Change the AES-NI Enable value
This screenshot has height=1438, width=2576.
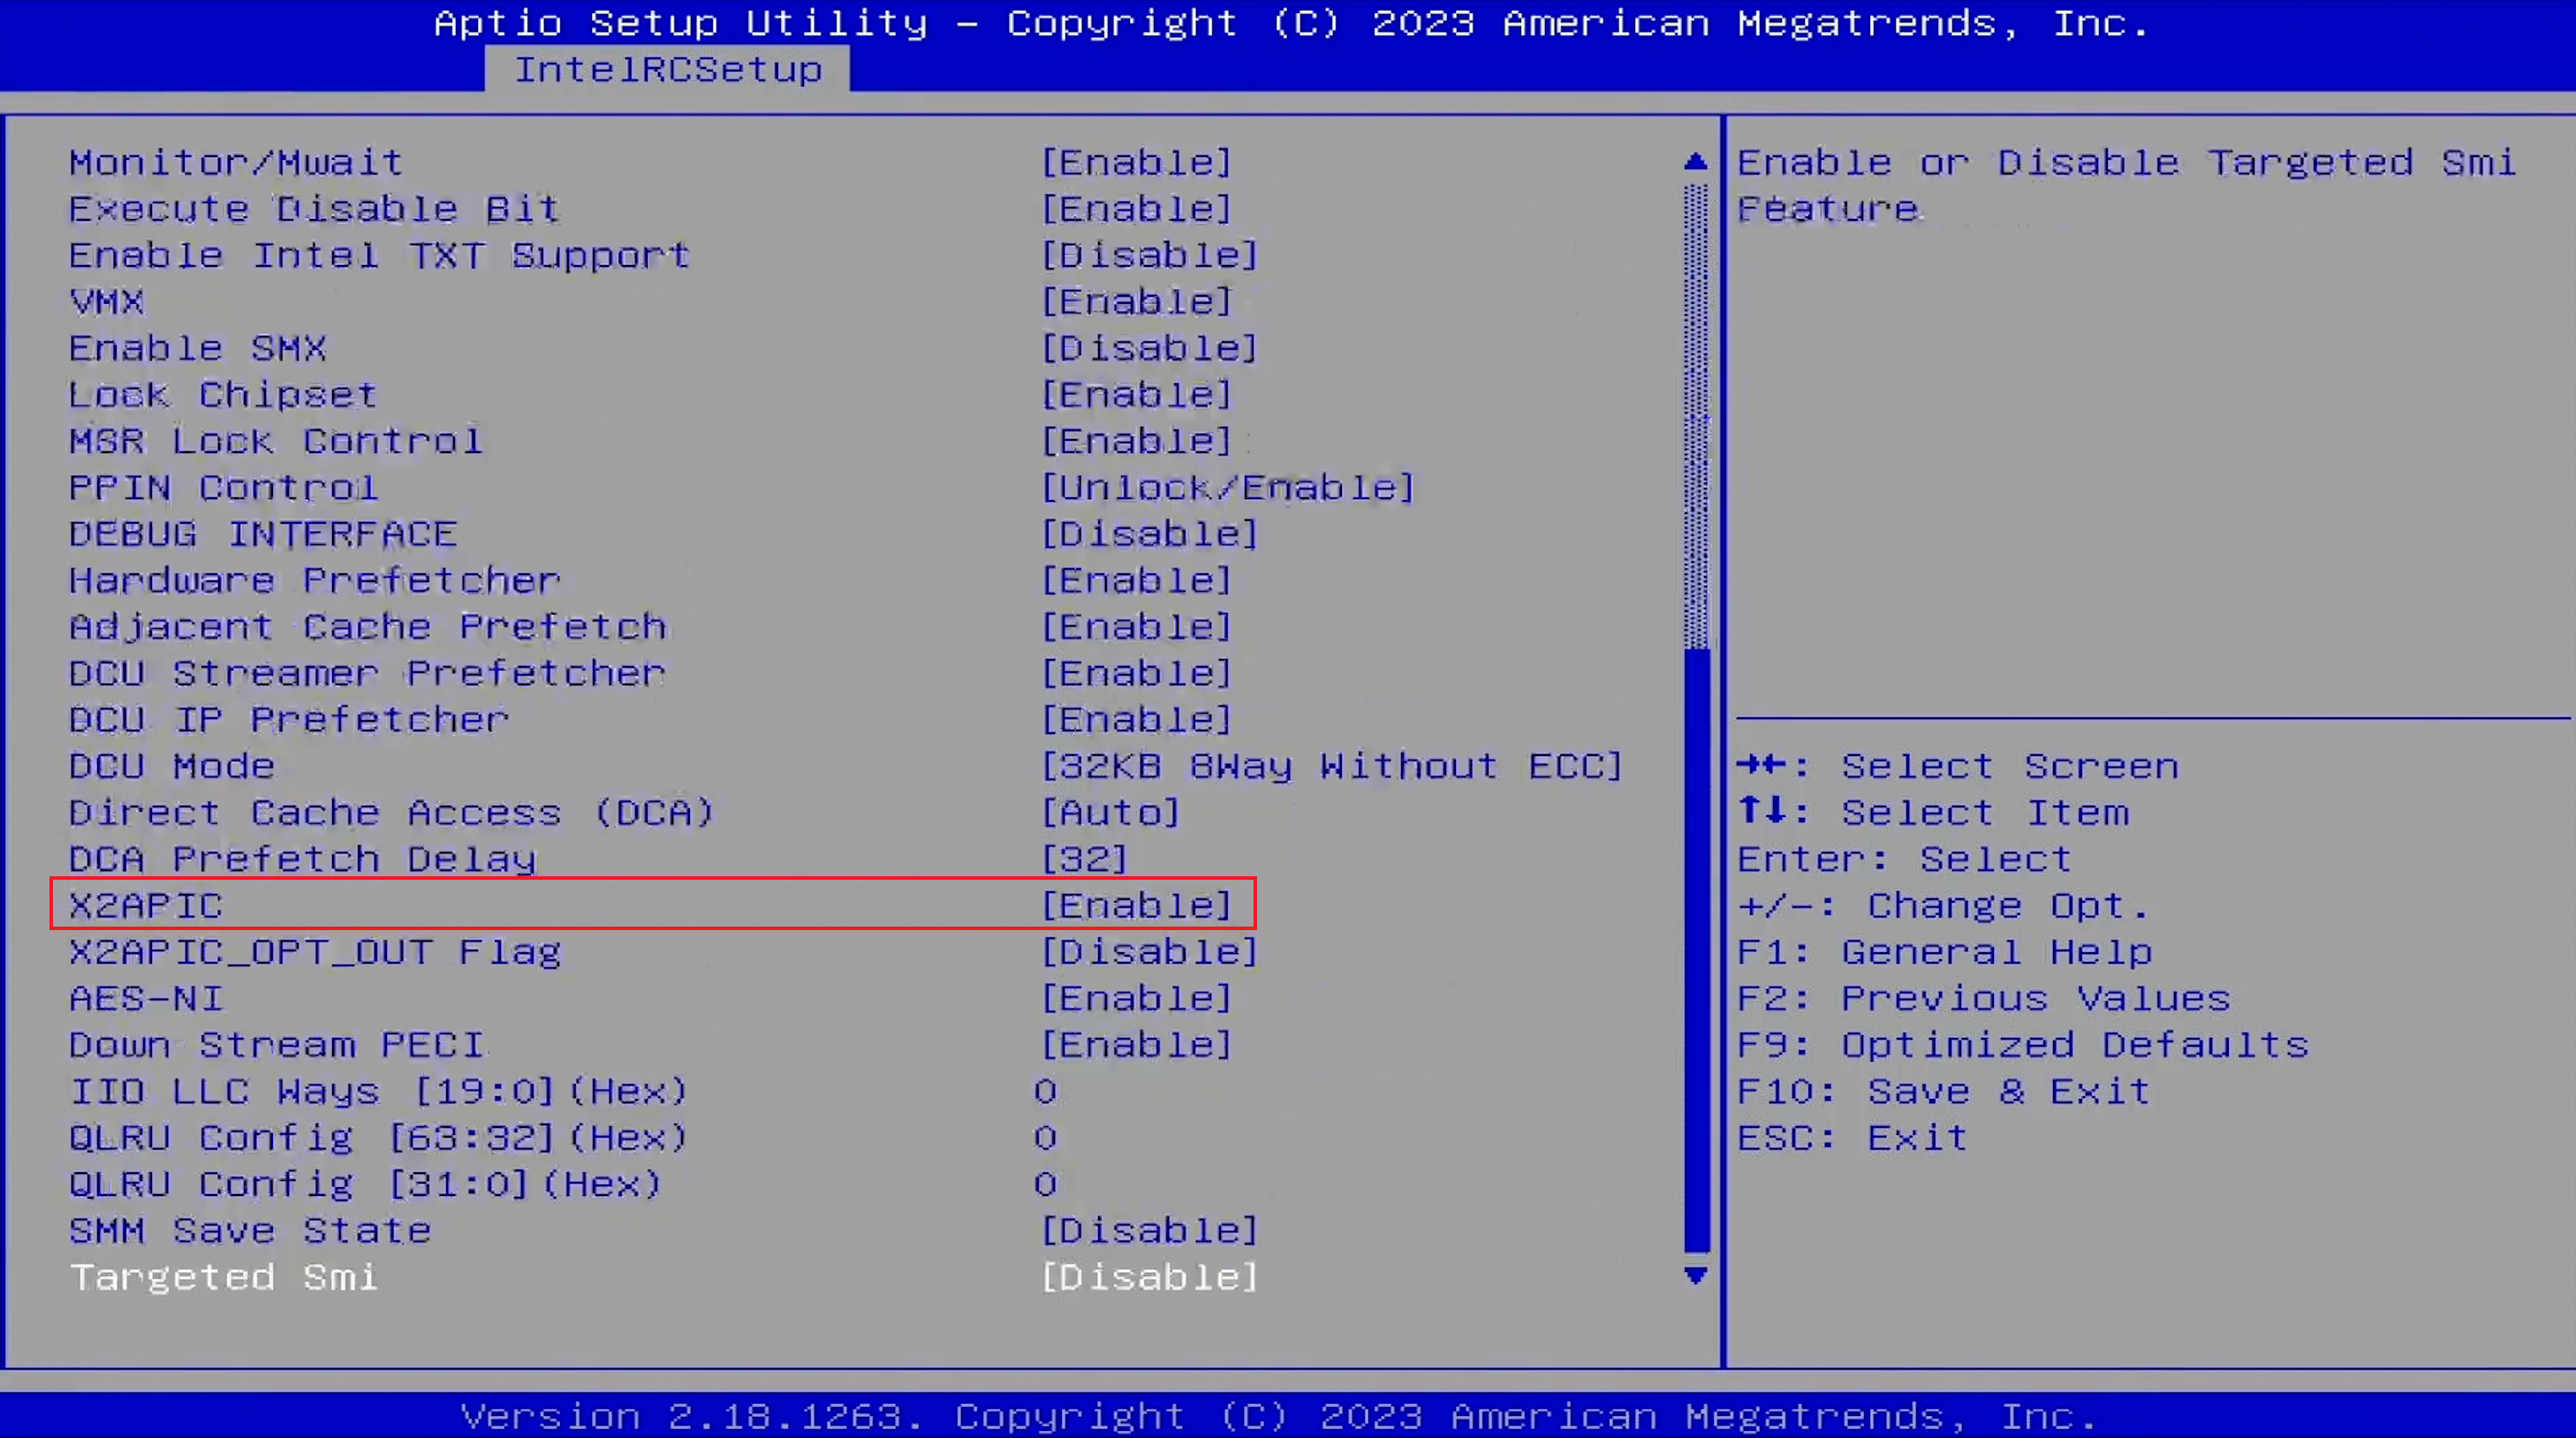coord(1136,998)
